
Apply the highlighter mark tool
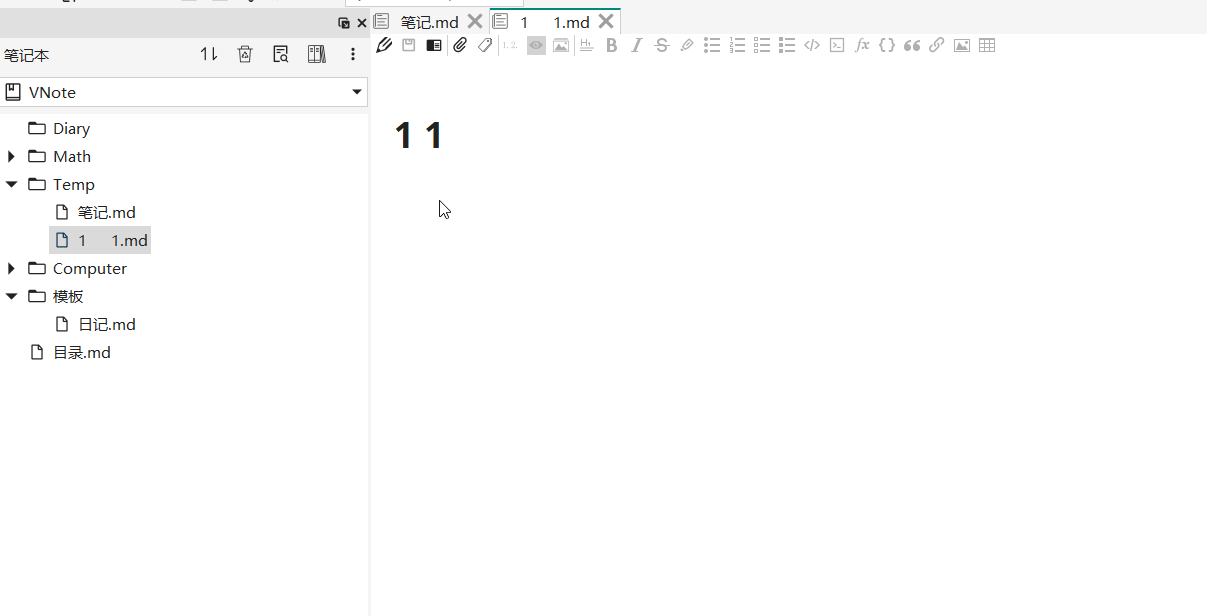coord(687,45)
